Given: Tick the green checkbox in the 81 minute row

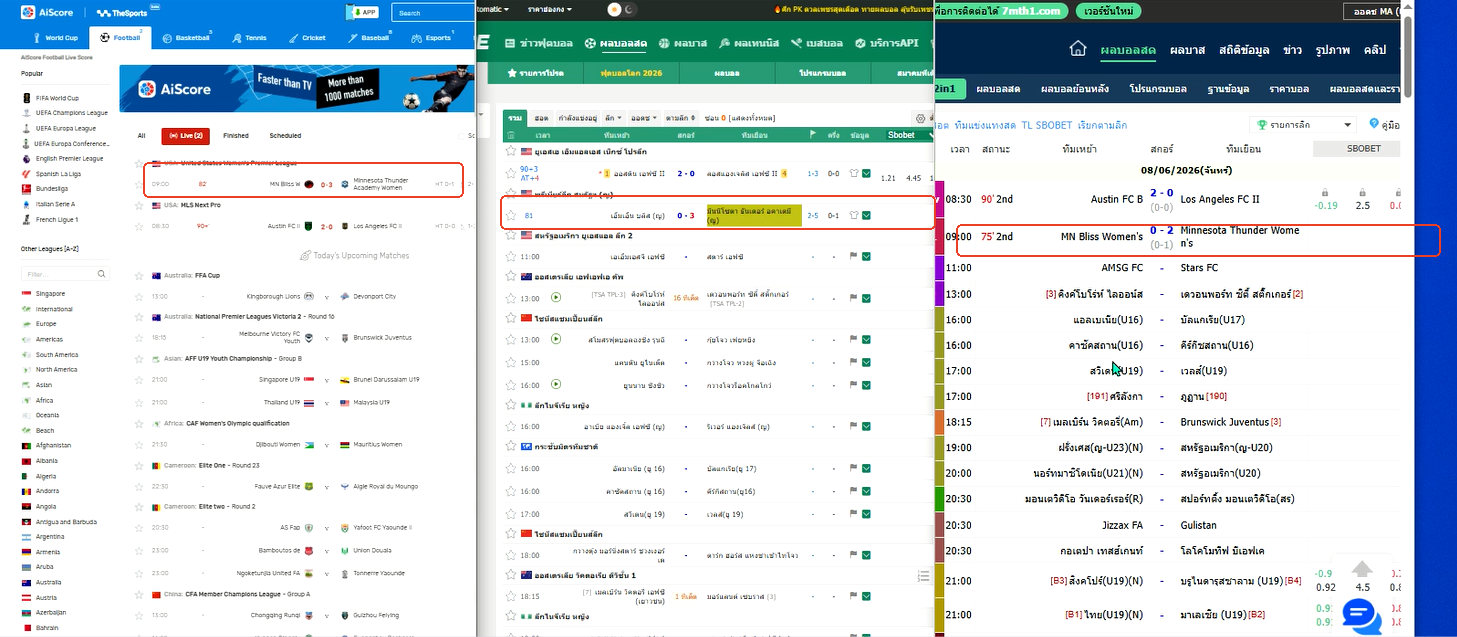Looking at the screenshot, I should [x=866, y=214].
